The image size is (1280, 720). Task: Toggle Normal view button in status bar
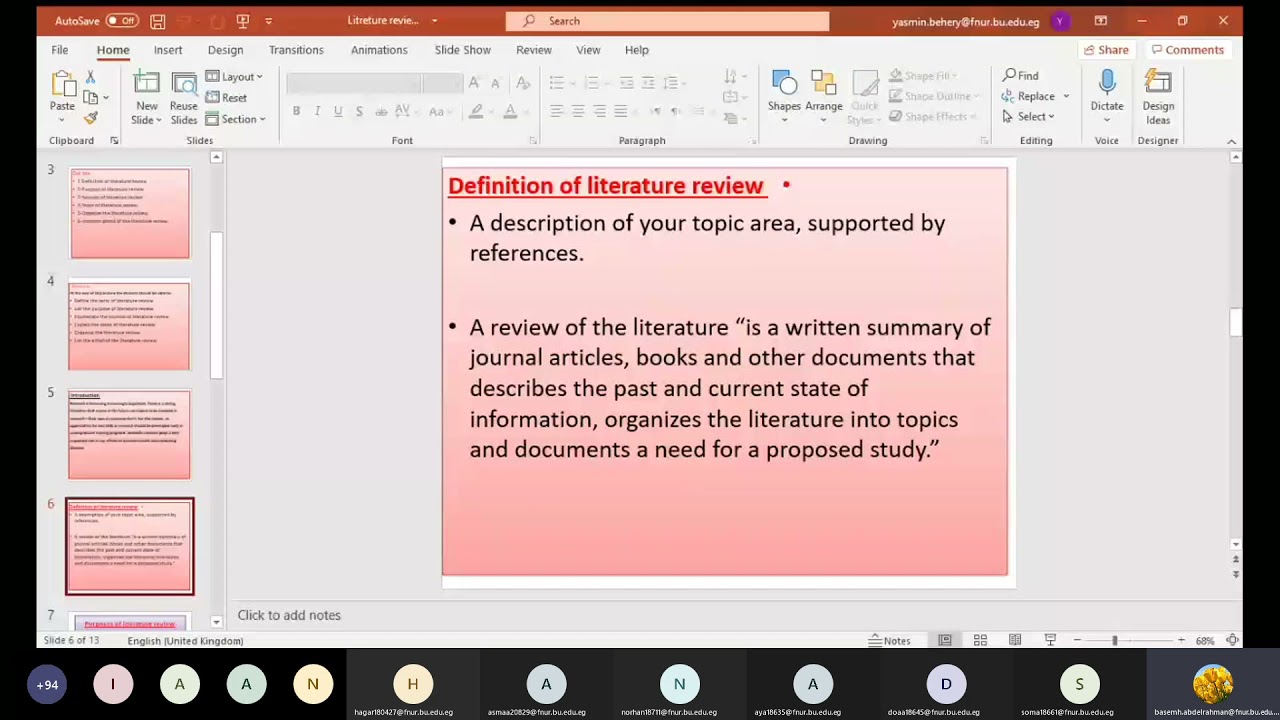945,640
